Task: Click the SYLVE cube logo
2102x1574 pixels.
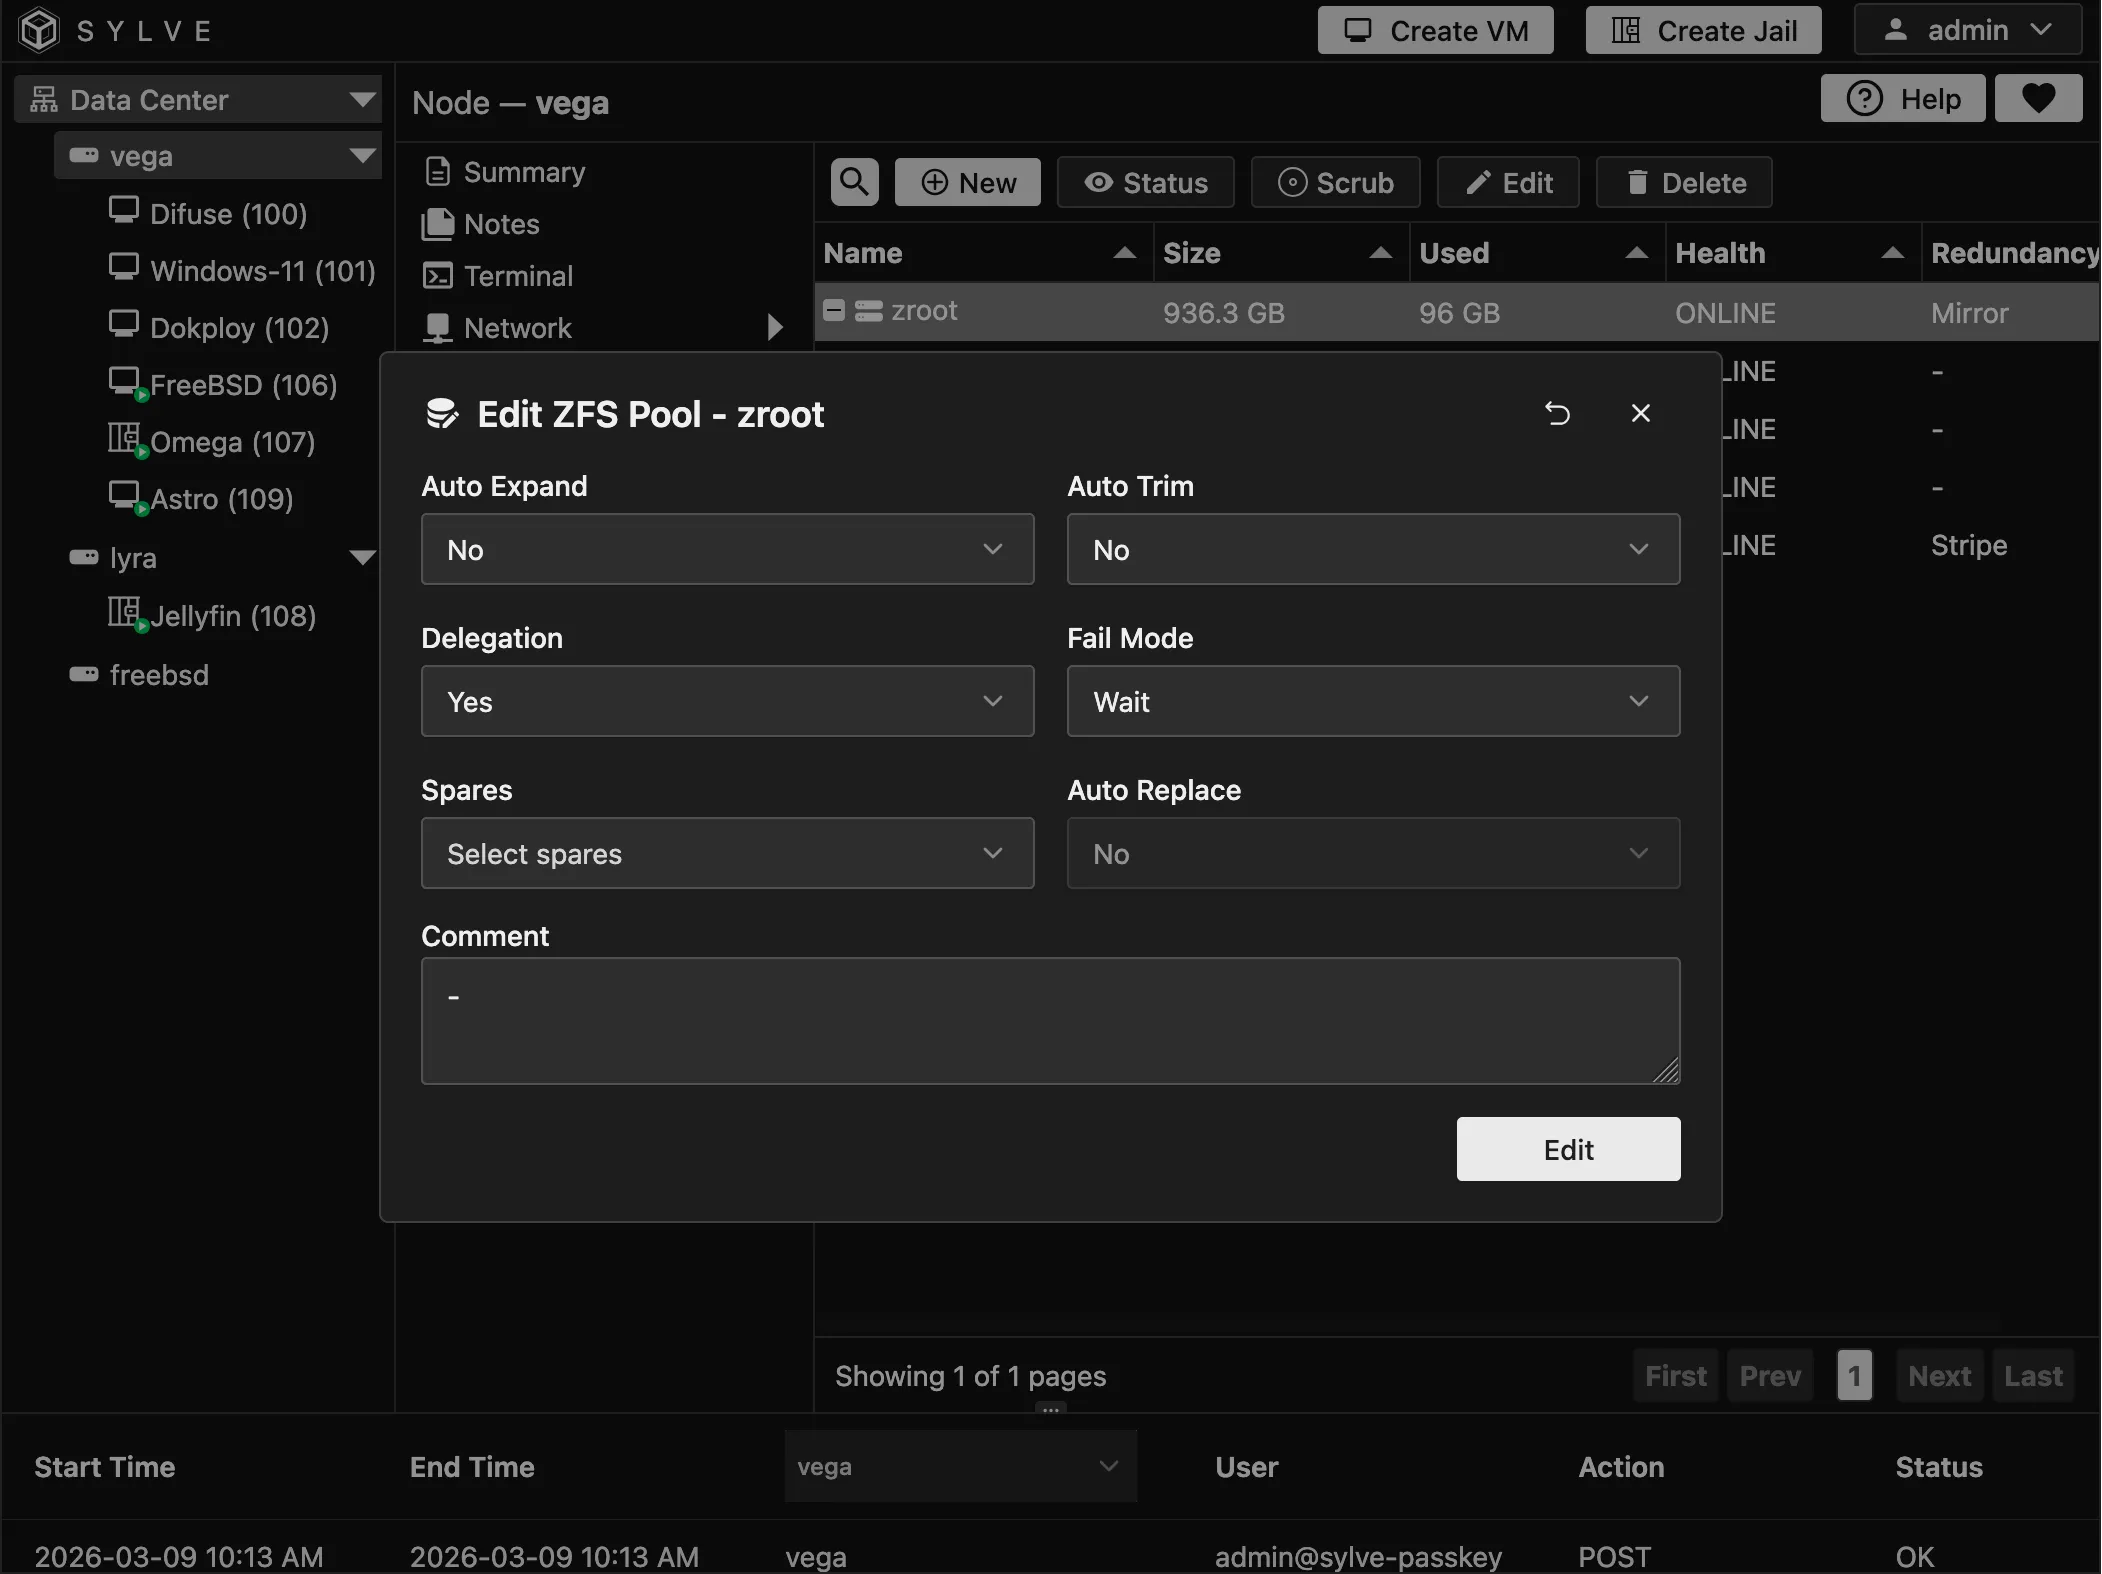Action: (38, 29)
